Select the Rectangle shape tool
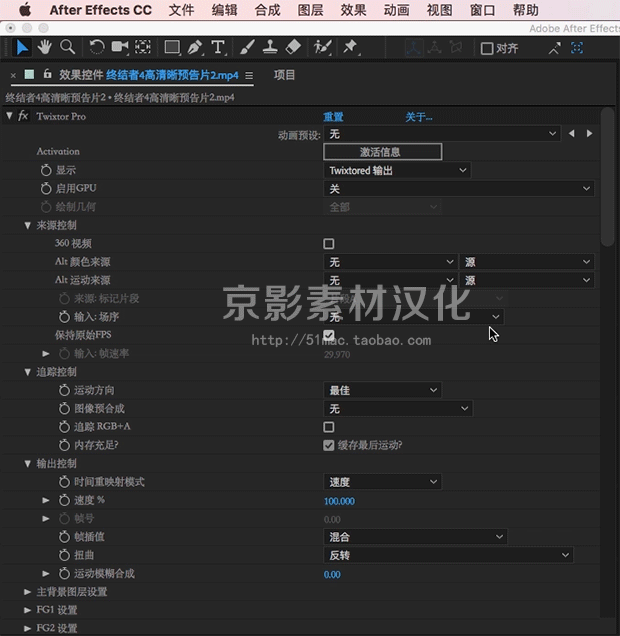This screenshot has height=636, width=620. (172, 47)
